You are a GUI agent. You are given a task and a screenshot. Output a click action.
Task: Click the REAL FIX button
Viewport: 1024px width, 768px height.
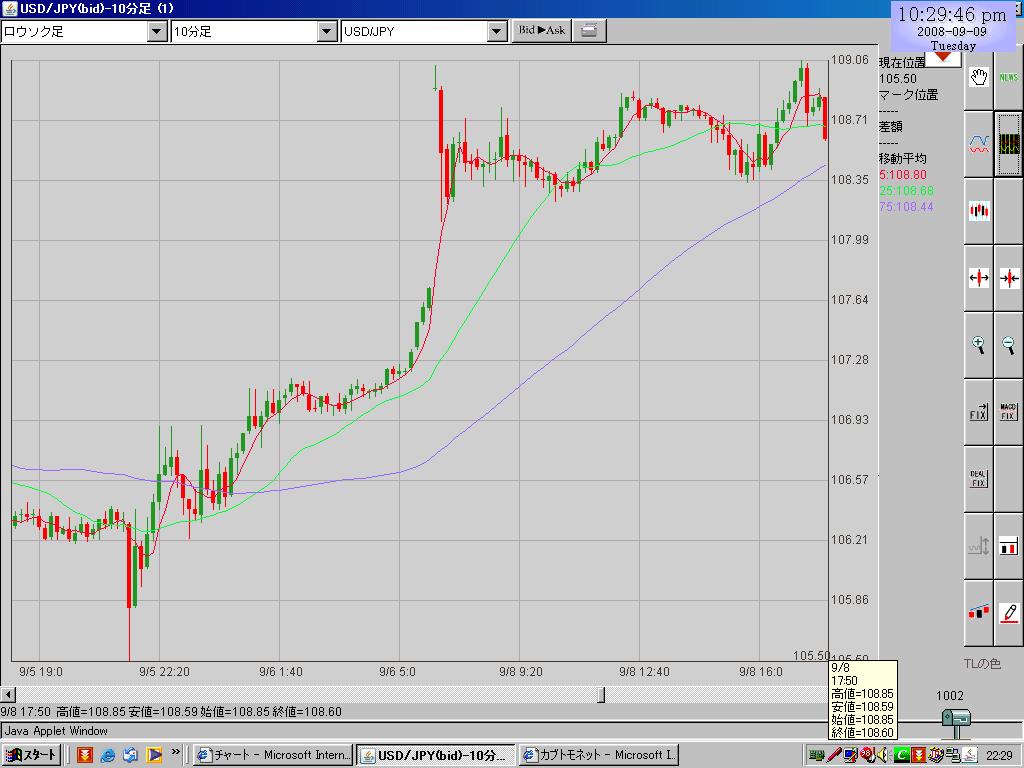click(979, 479)
